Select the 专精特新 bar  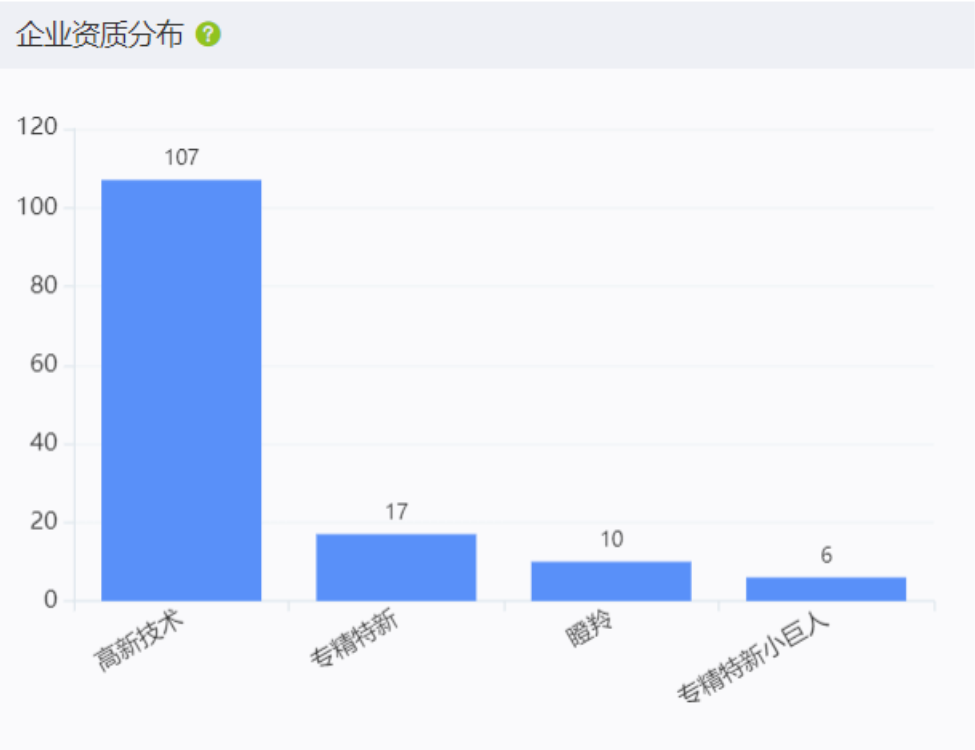tap(396, 567)
